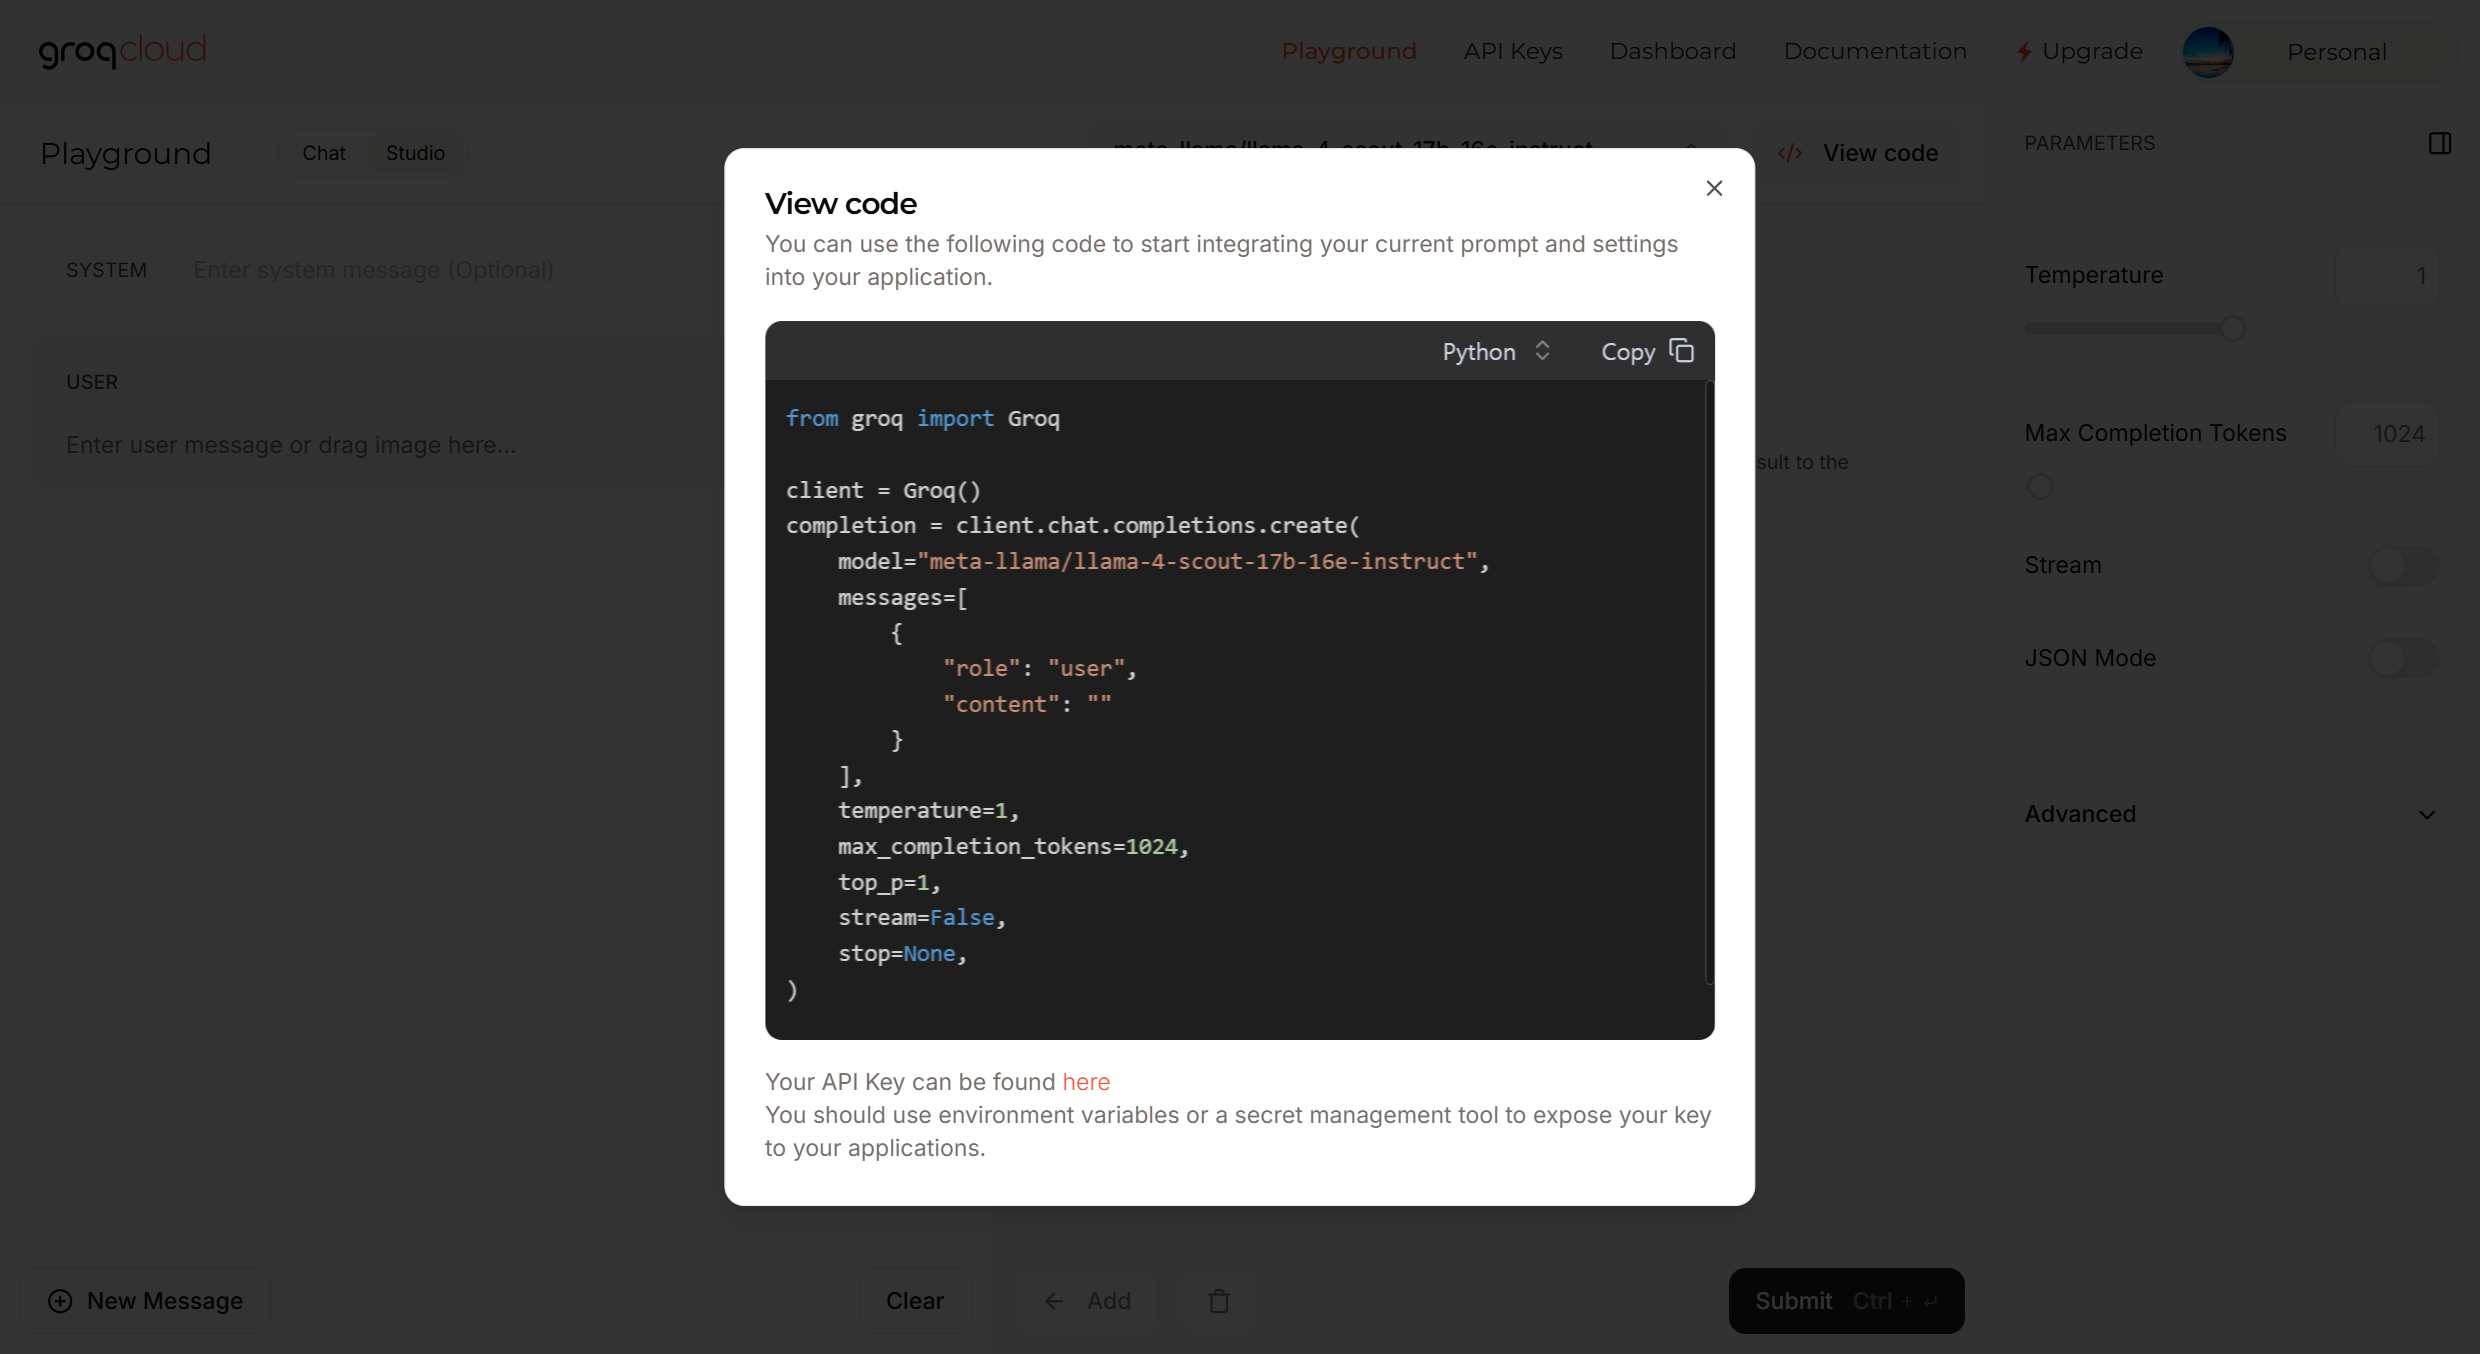Viewport: 2480px width, 1354px height.
Task: Open the Personal account selector
Action: click(x=2337, y=52)
